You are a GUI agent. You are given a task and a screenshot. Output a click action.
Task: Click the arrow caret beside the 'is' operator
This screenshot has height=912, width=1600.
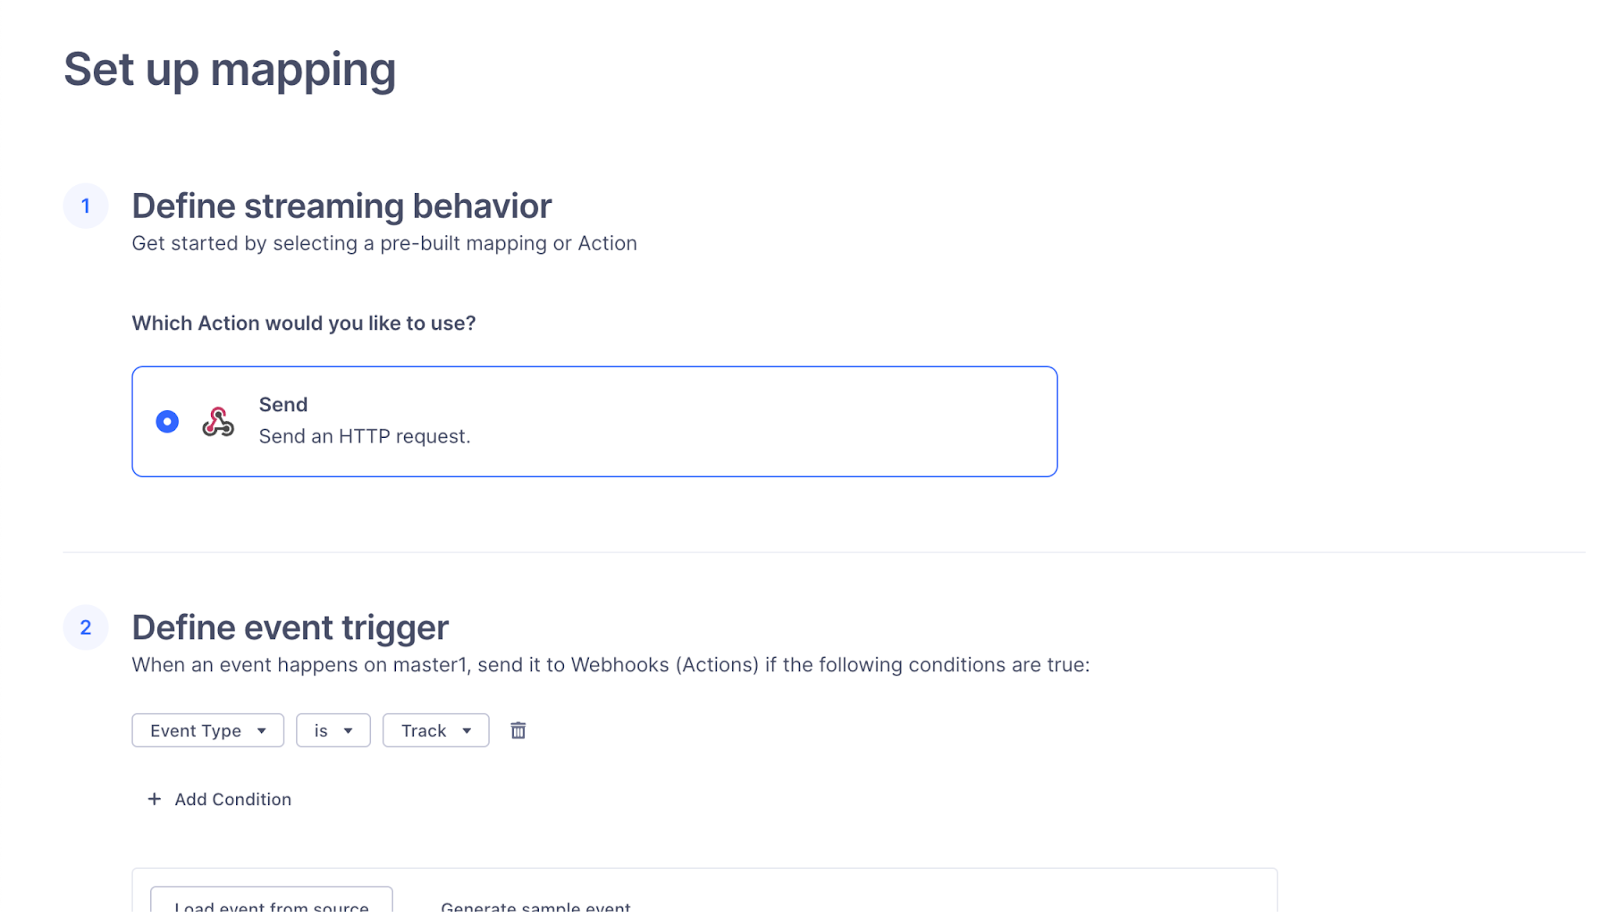[348, 731]
